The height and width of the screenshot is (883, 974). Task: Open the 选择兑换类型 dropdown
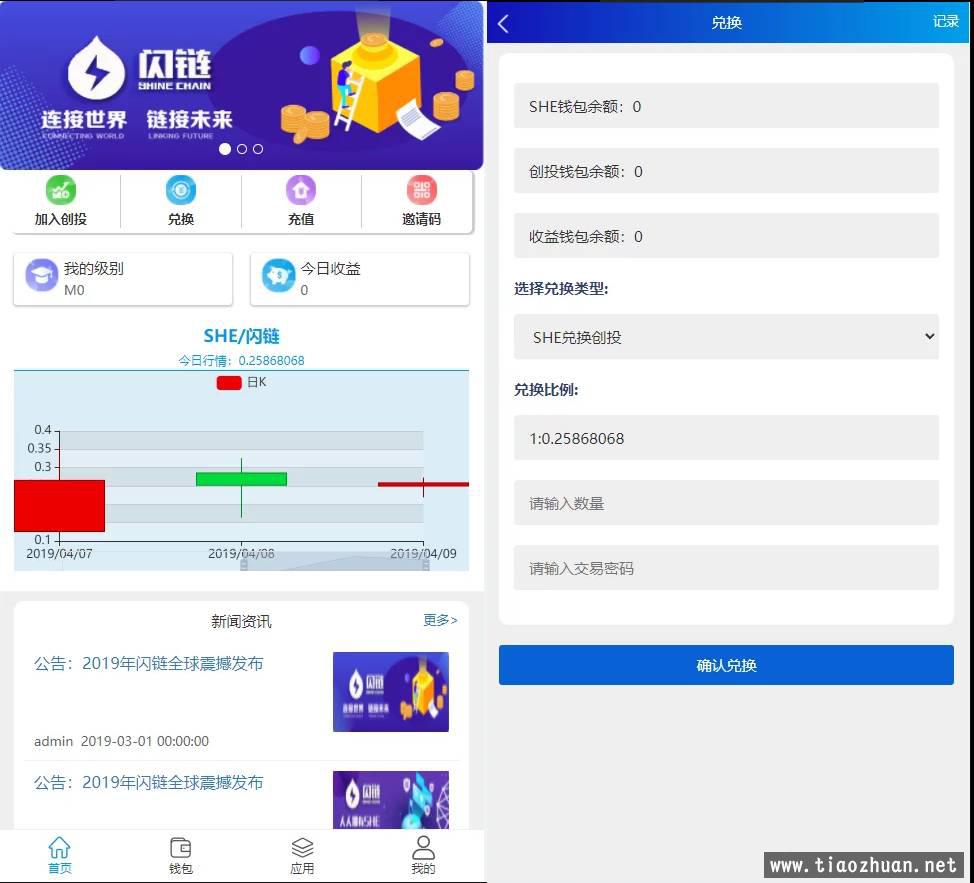click(x=726, y=337)
